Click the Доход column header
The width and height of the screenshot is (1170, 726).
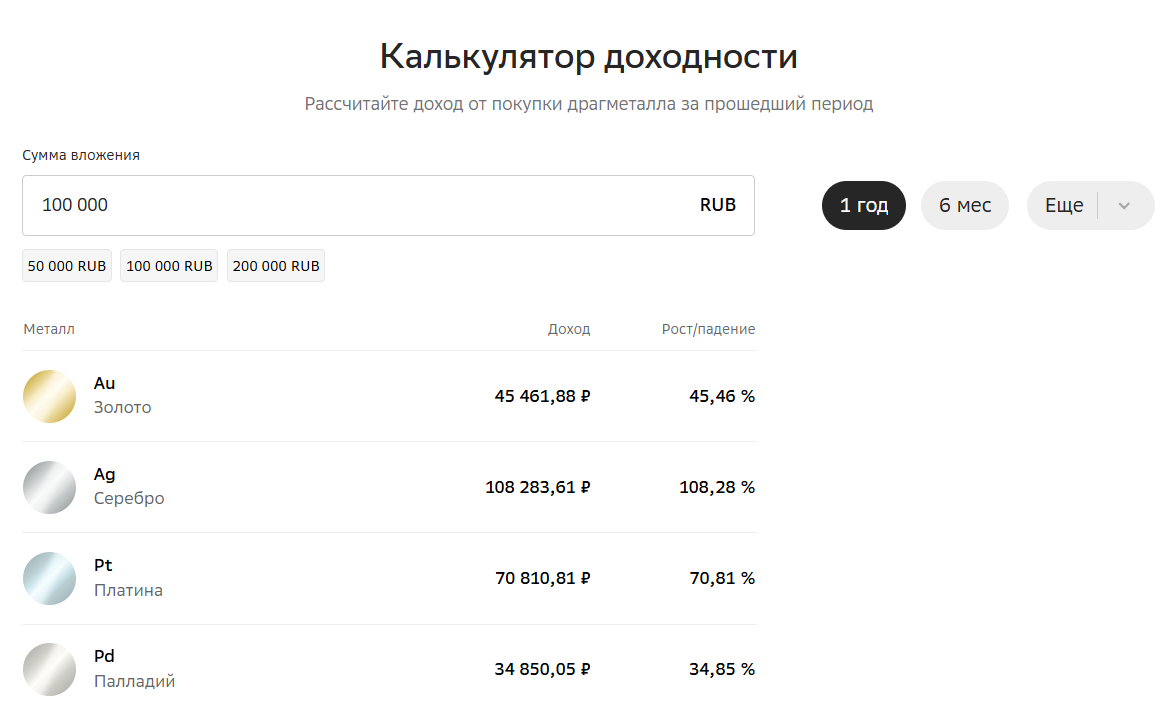pyautogui.click(x=569, y=329)
